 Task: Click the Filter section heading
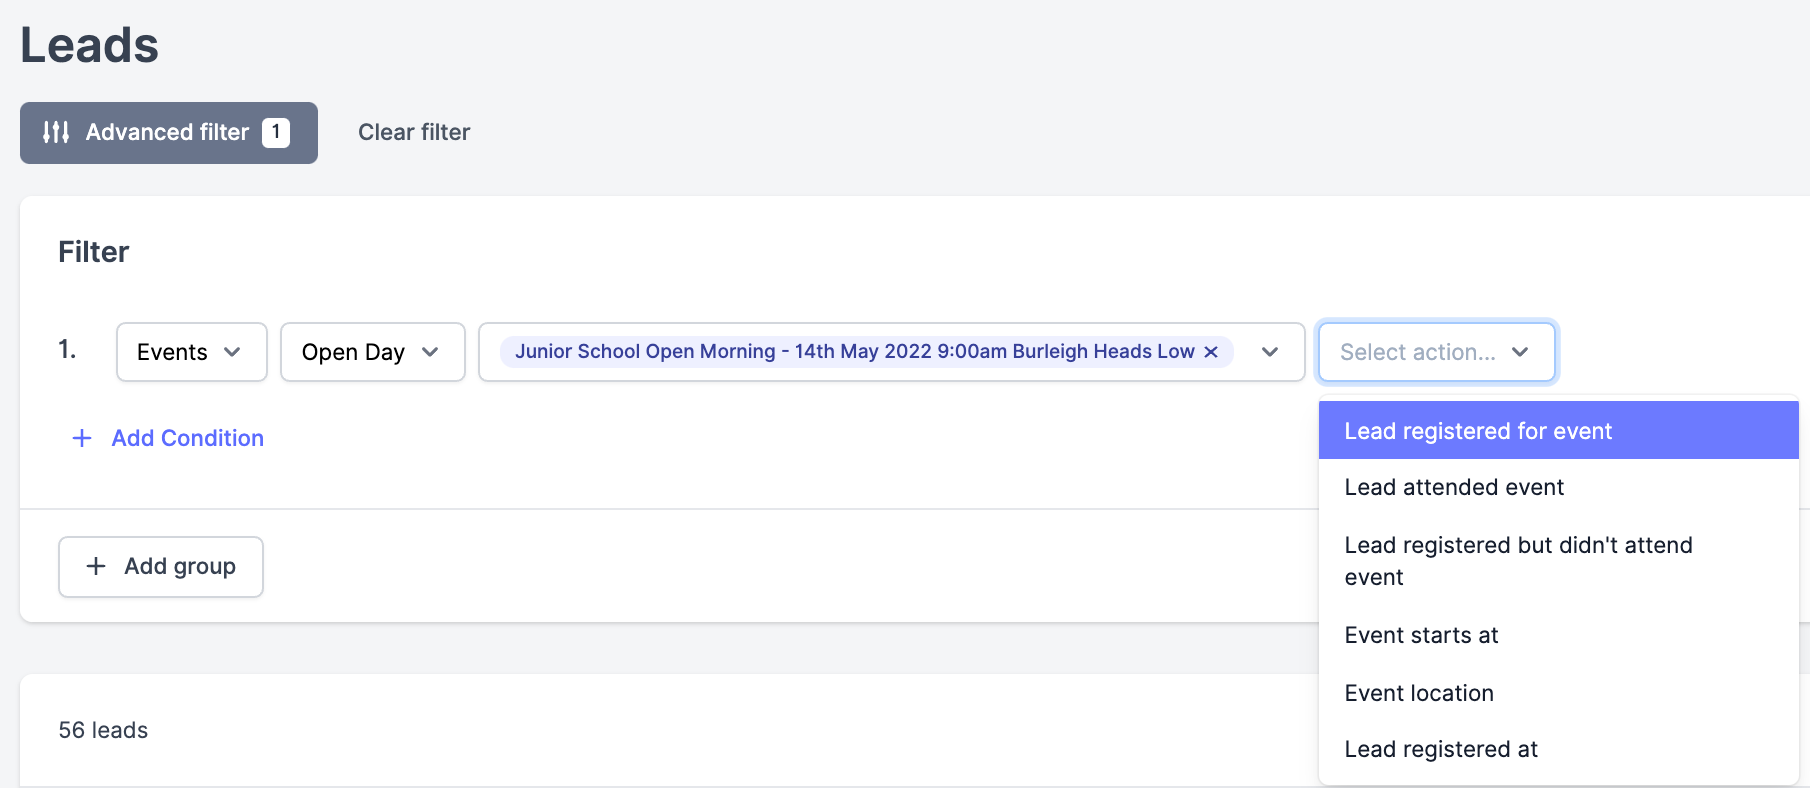(x=94, y=252)
